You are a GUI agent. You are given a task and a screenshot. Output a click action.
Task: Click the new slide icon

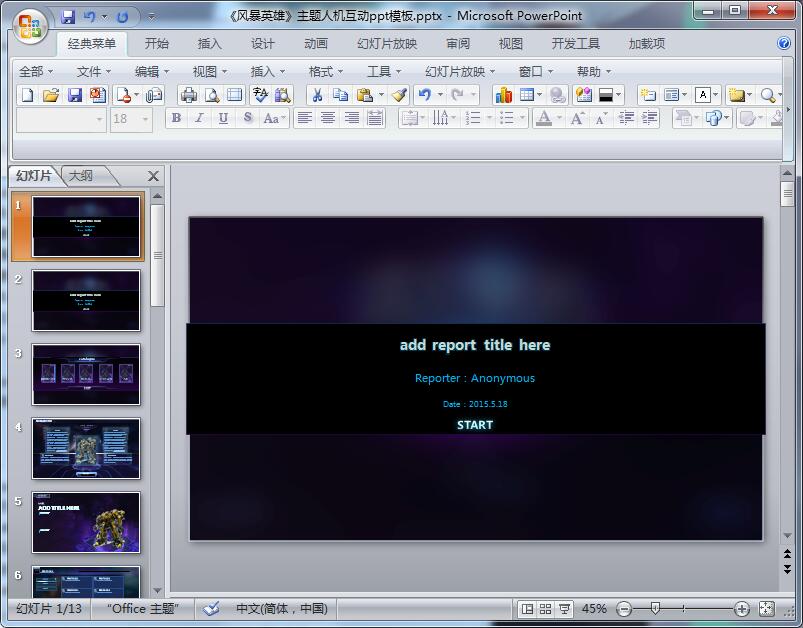point(648,95)
